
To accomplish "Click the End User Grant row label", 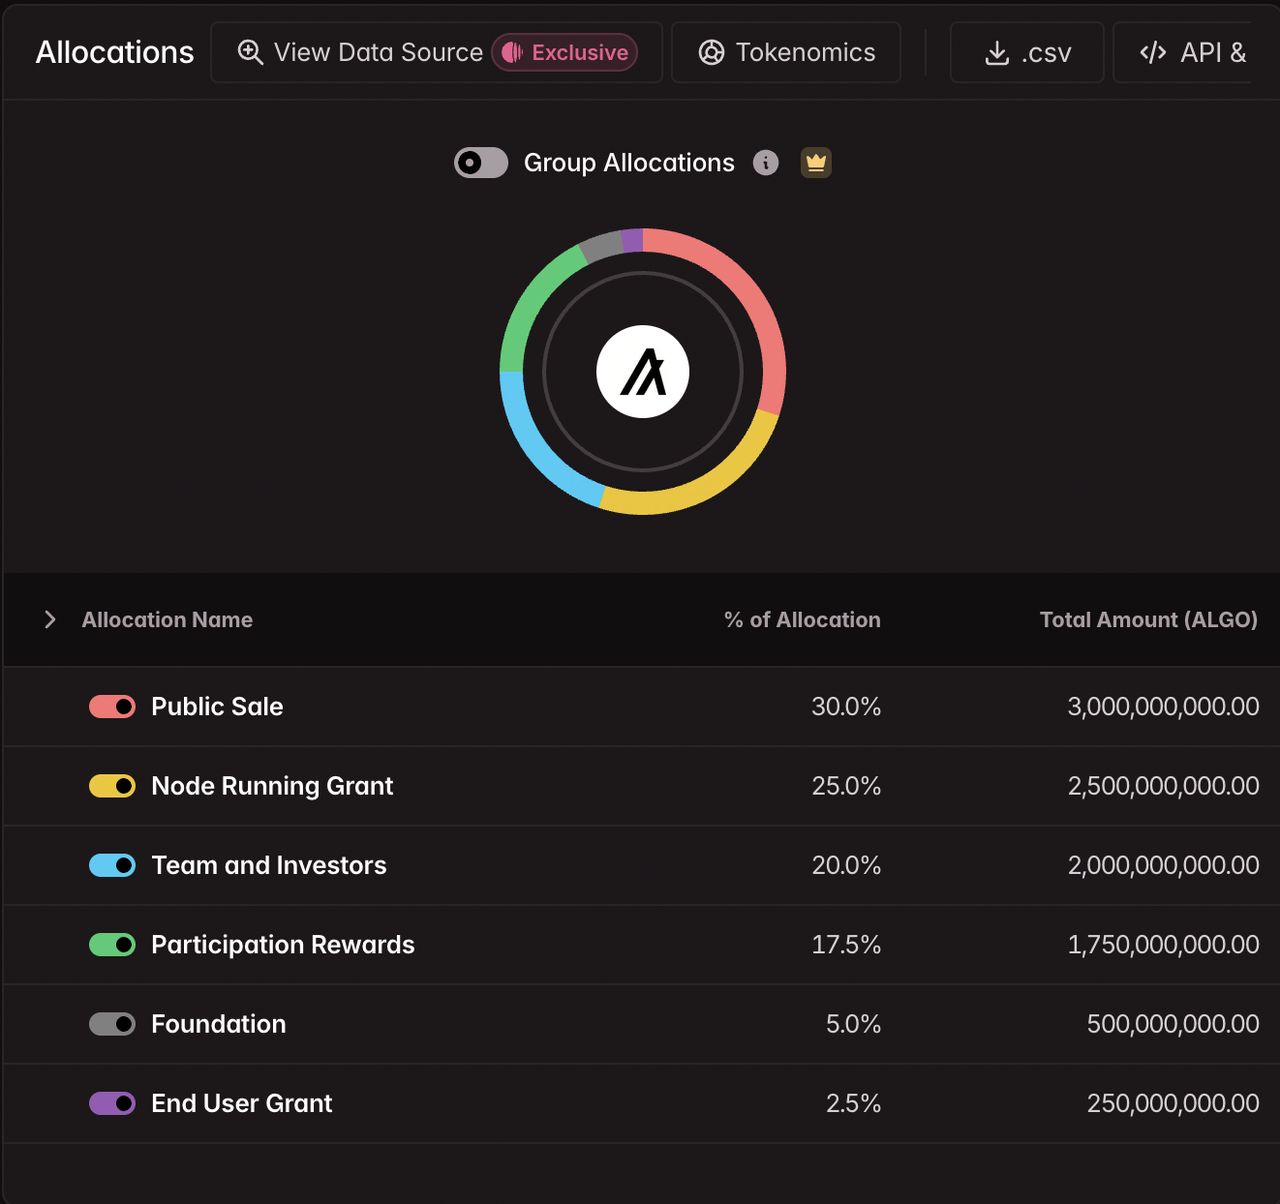I will pyautogui.click(x=242, y=1103).
